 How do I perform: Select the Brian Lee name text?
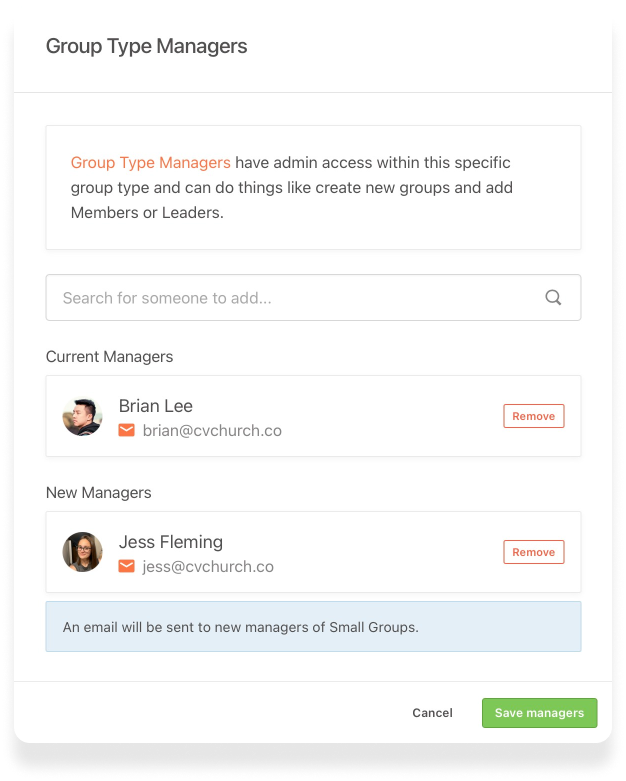(156, 406)
